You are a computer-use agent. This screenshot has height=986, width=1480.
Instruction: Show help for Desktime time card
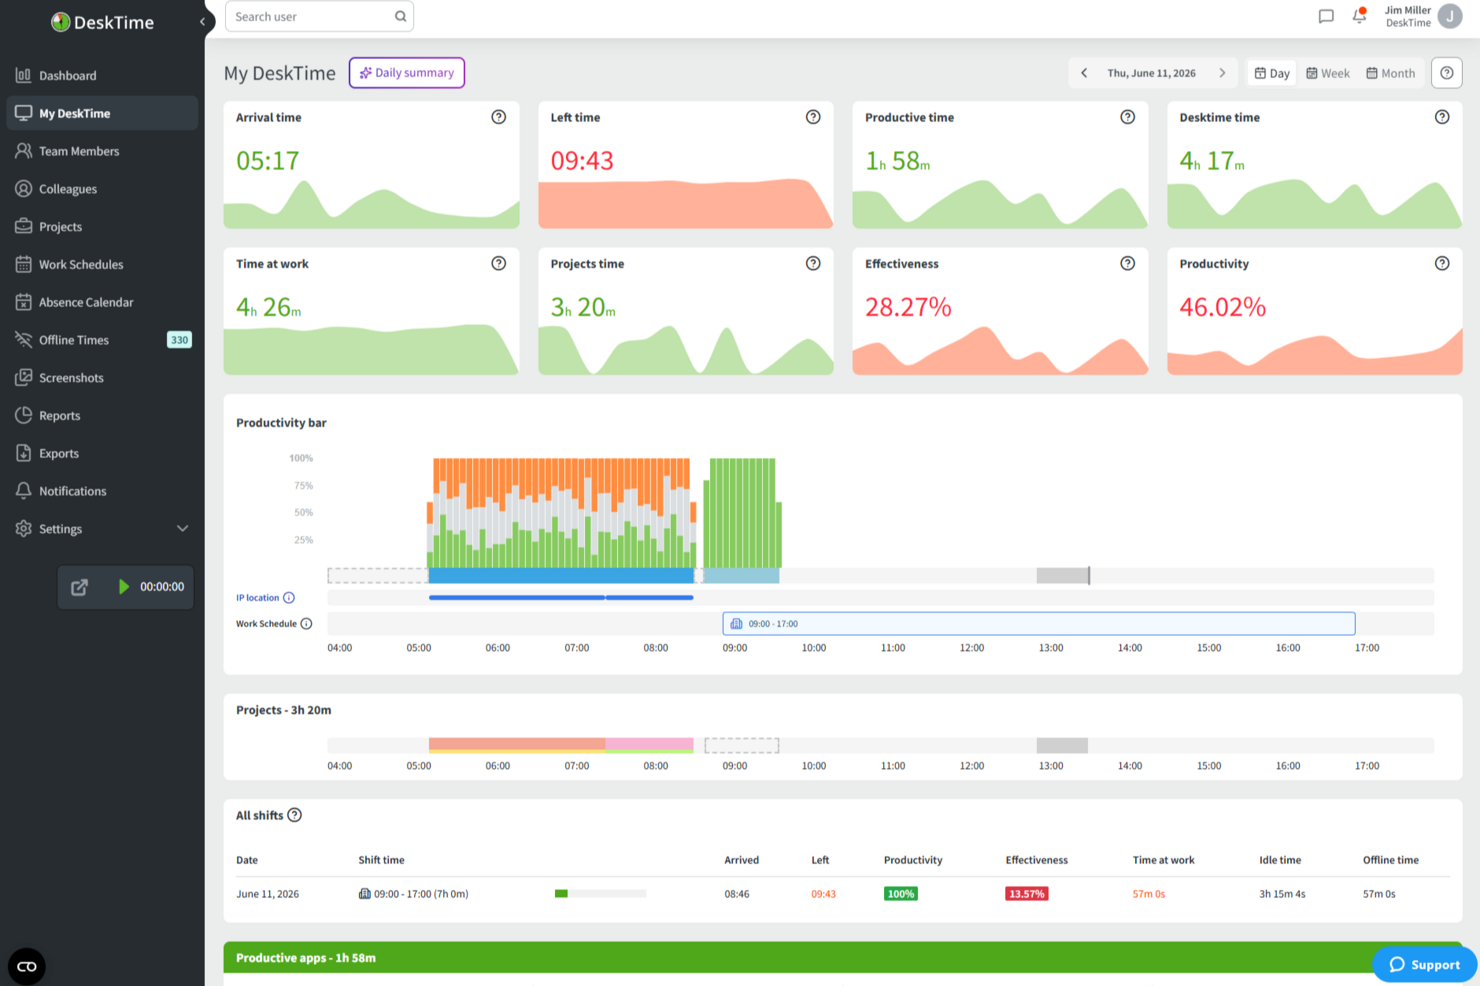tap(1442, 117)
